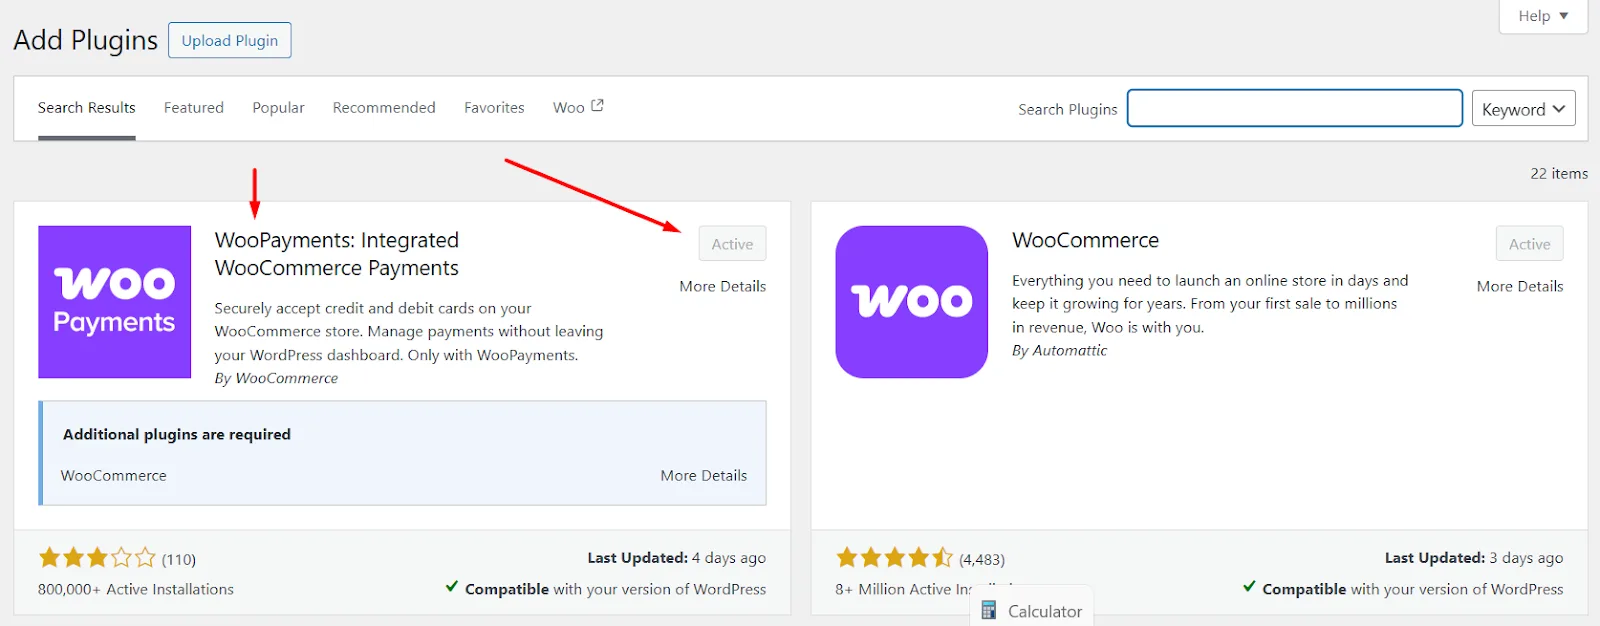Click the (110) ratings count

[179, 559]
